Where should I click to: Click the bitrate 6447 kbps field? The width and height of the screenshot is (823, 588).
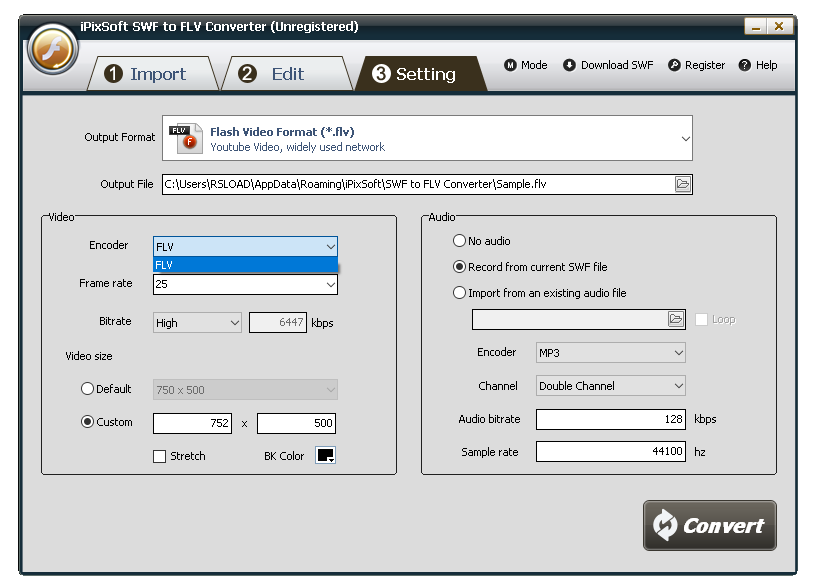pos(278,322)
